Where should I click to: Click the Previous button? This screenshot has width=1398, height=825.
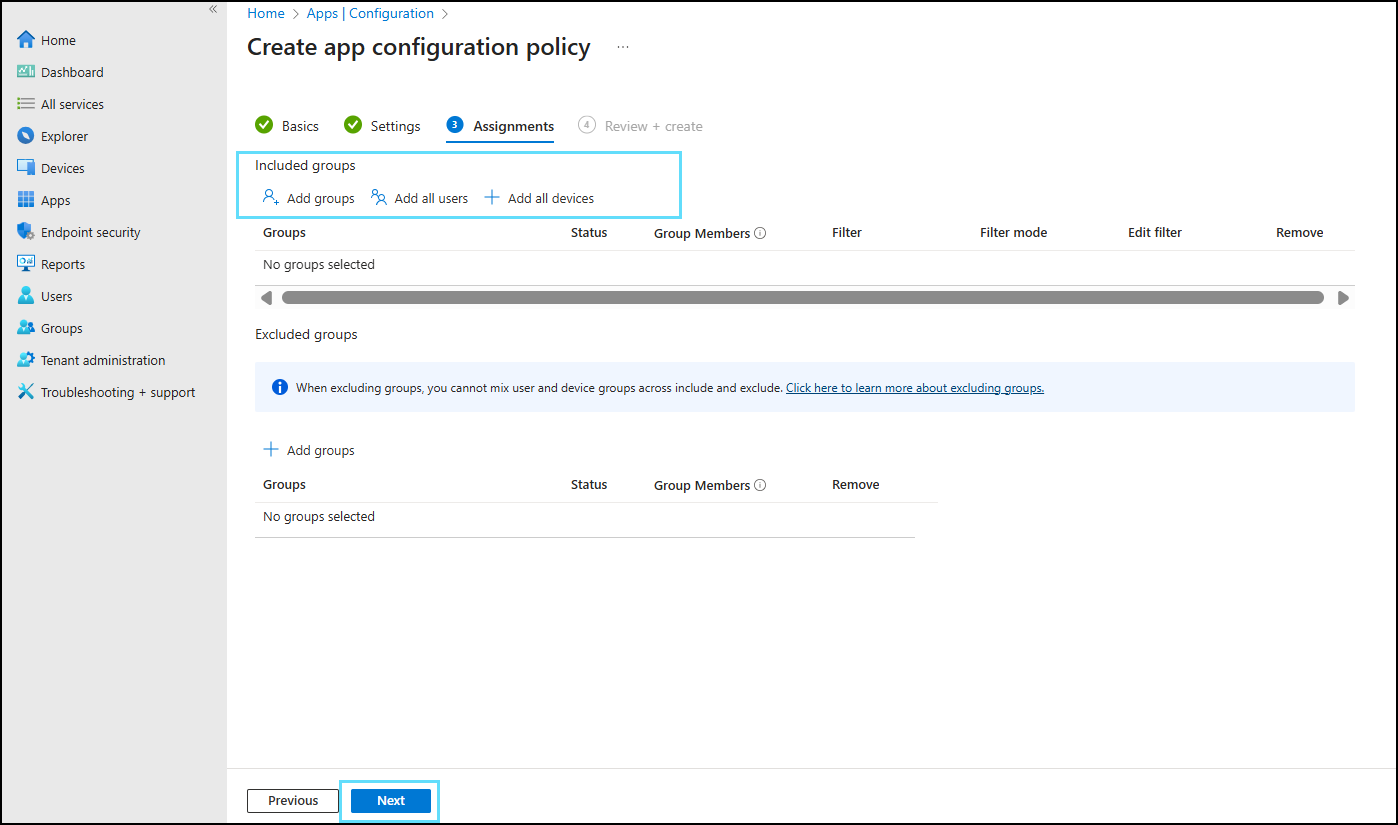[x=293, y=800]
